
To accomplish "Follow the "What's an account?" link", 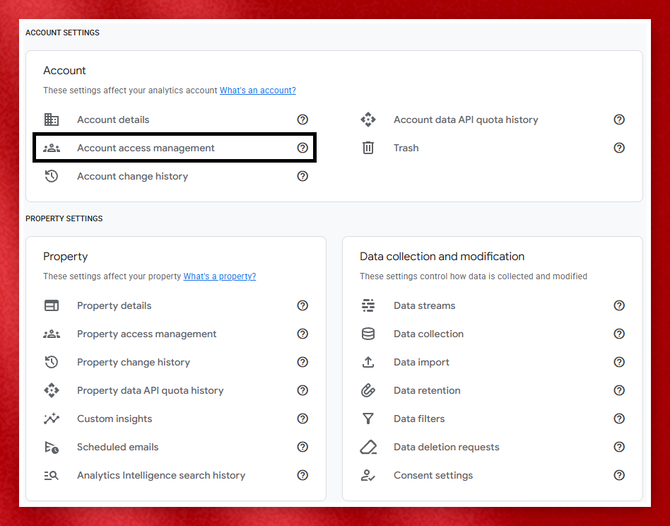I will click(258, 90).
